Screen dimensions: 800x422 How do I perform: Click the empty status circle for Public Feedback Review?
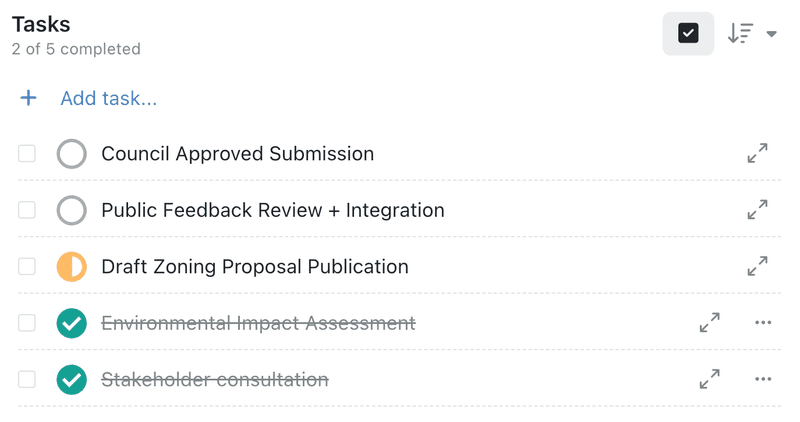coord(71,210)
